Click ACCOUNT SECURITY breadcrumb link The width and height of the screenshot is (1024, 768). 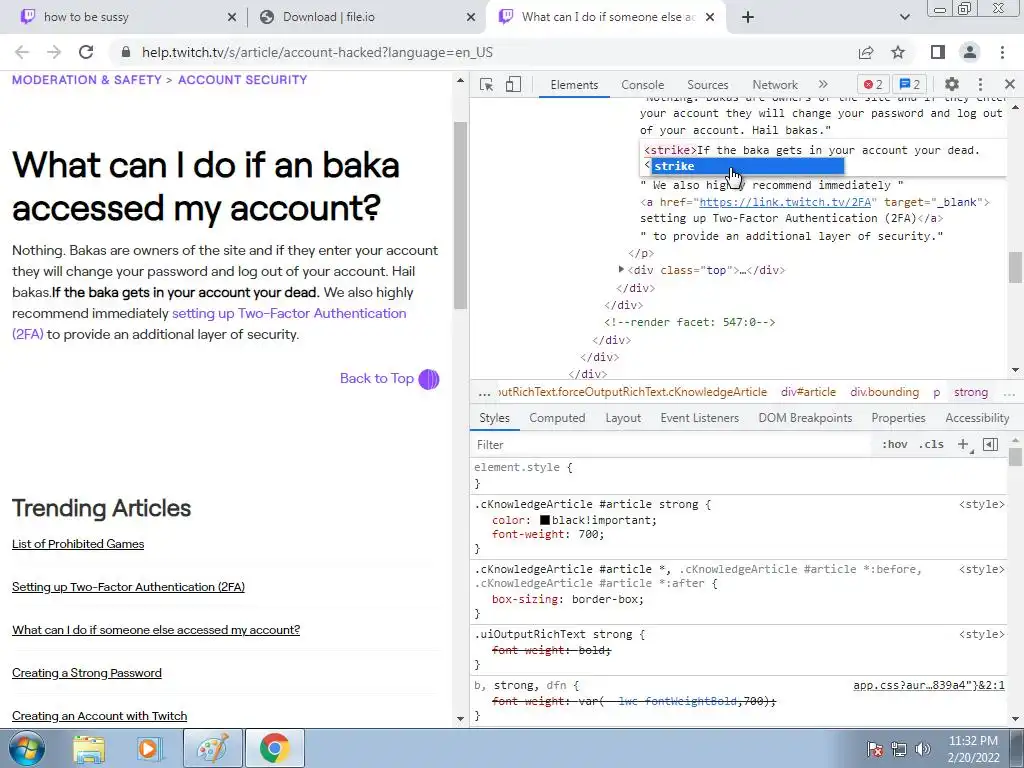click(x=242, y=80)
